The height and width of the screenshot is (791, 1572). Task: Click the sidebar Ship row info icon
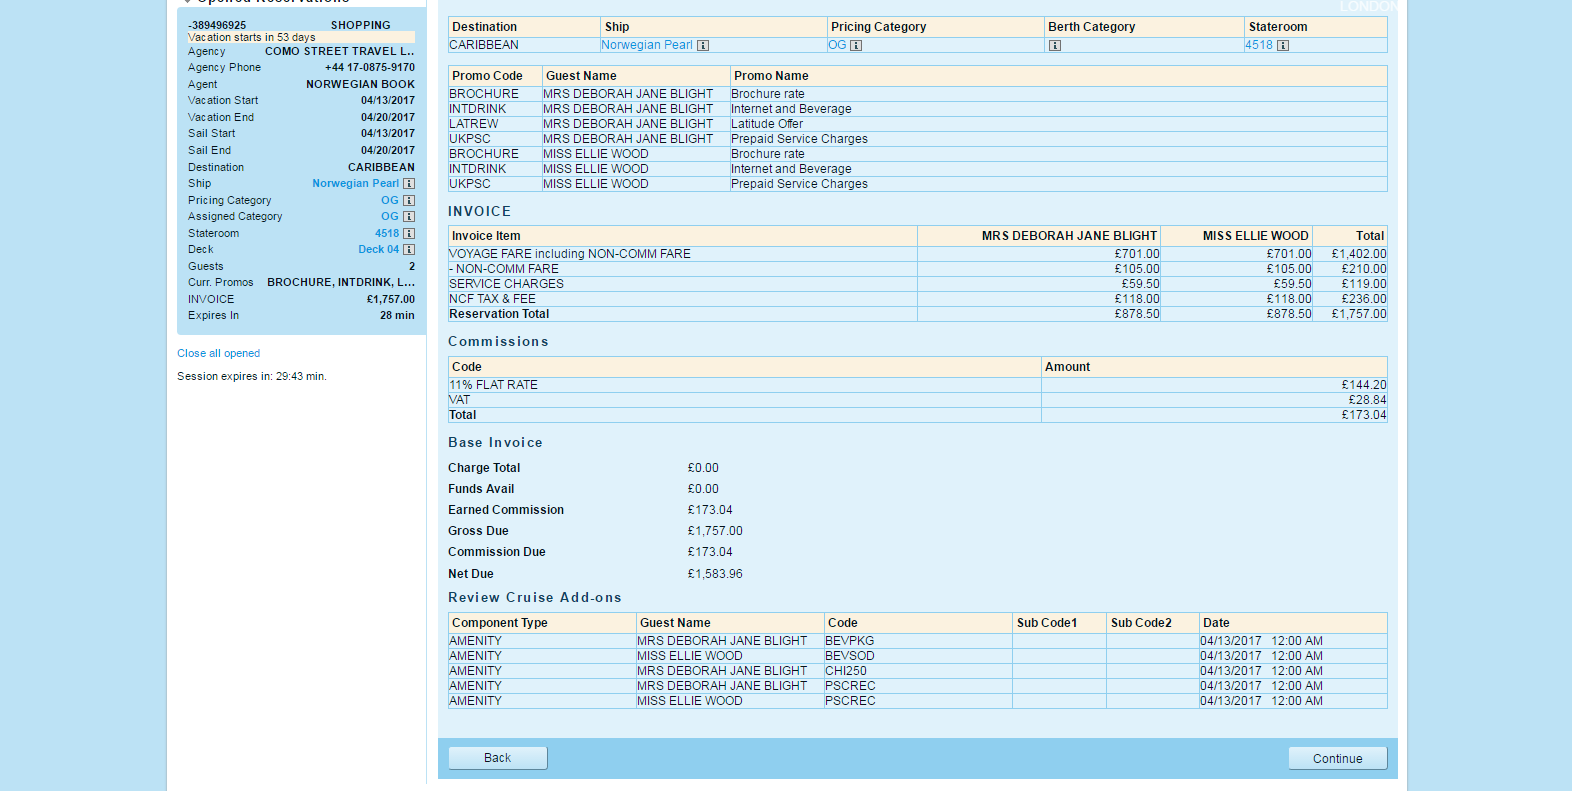pos(409,184)
